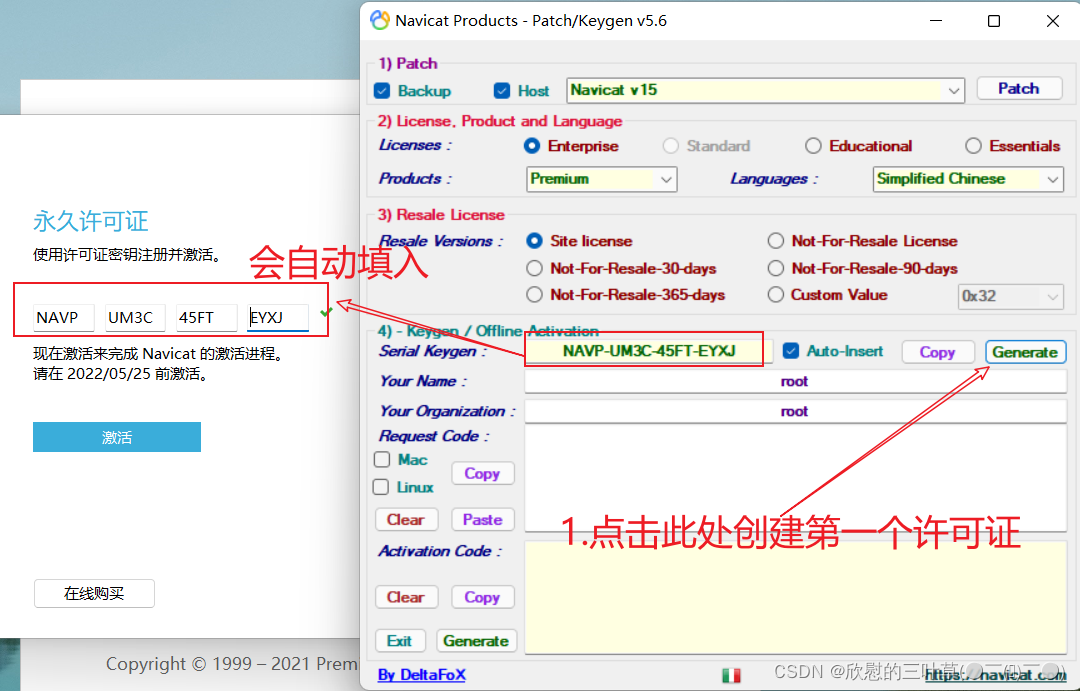Click the 在线购买 buy online button
Image resolution: width=1080 pixels, height=691 pixels.
click(x=94, y=593)
